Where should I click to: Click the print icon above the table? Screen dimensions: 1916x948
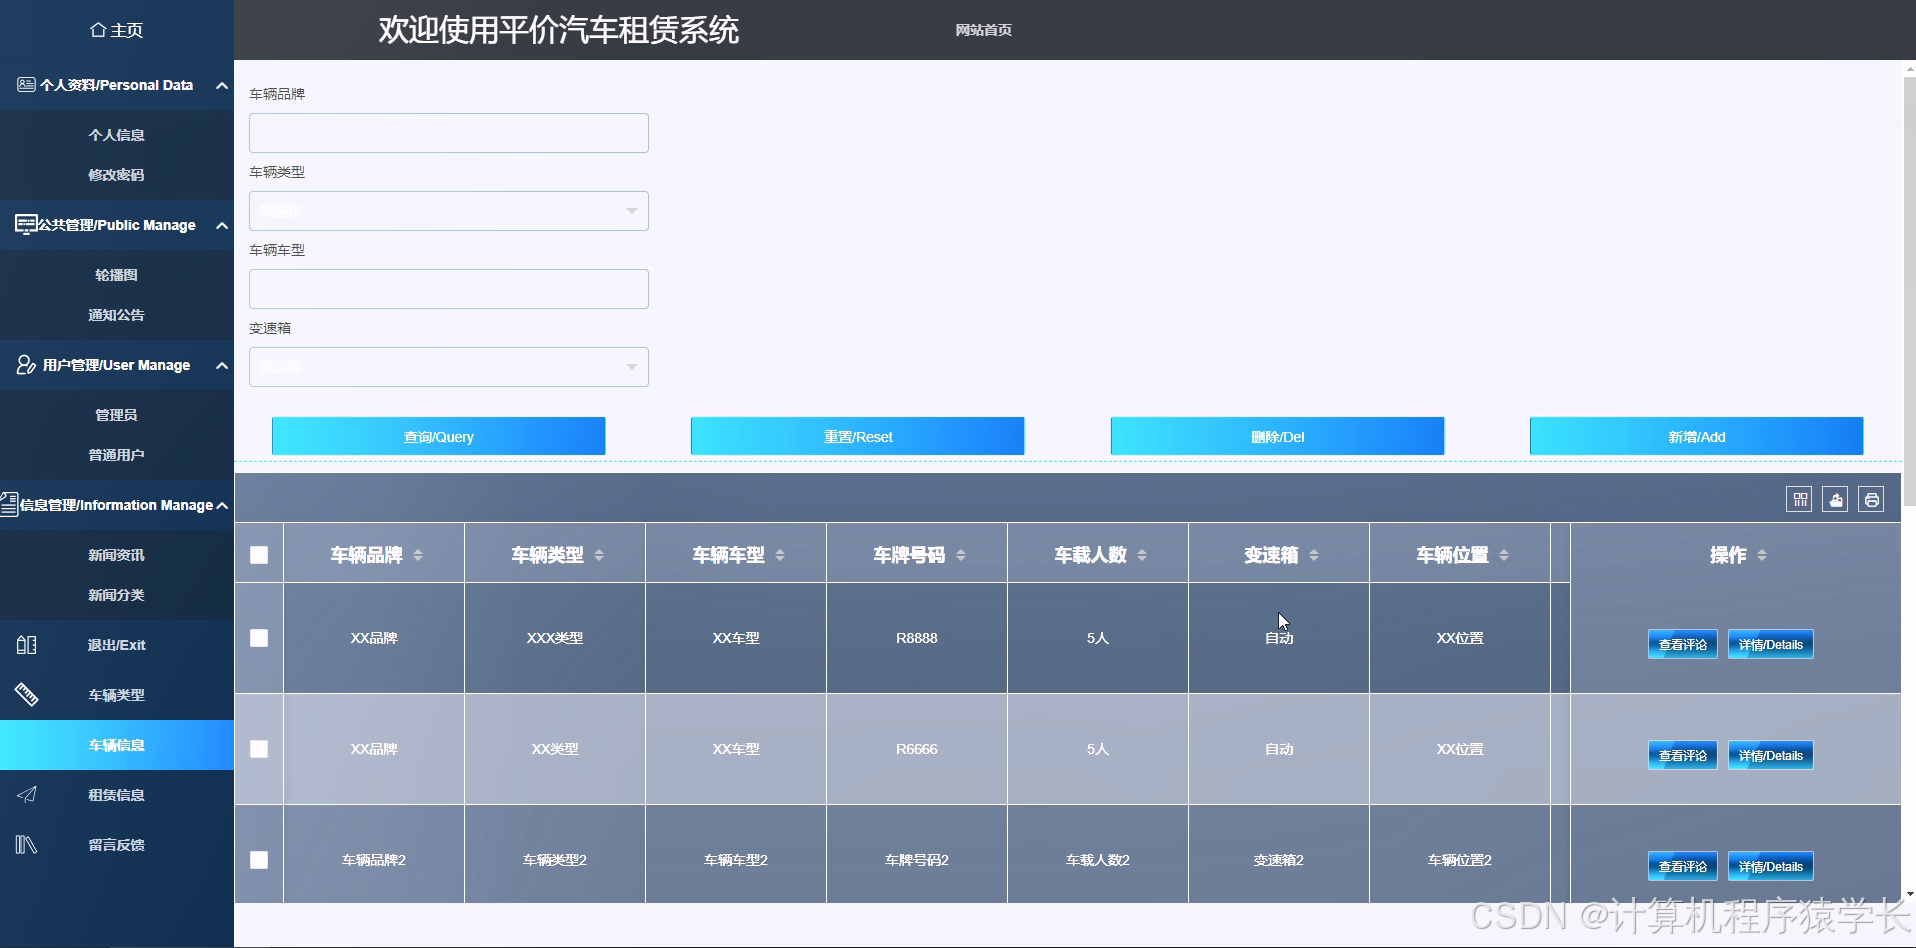tap(1872, 498)
